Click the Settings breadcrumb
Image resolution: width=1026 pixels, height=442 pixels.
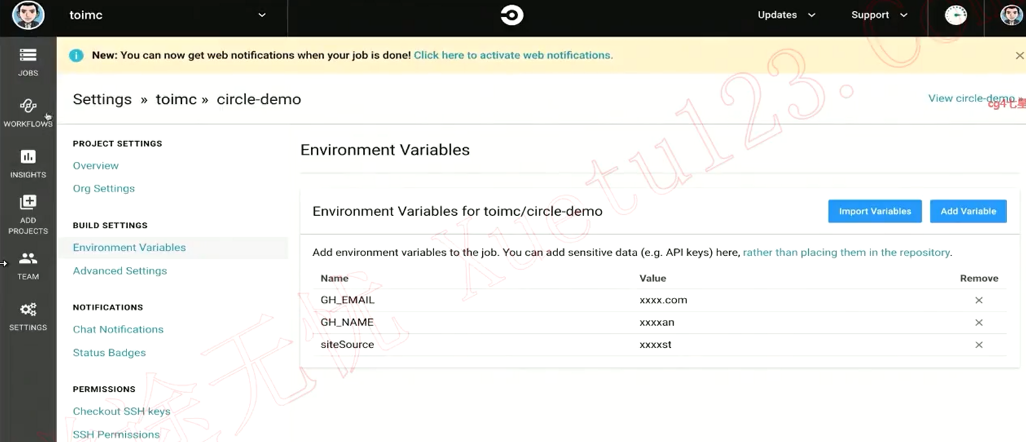(102, 100)
